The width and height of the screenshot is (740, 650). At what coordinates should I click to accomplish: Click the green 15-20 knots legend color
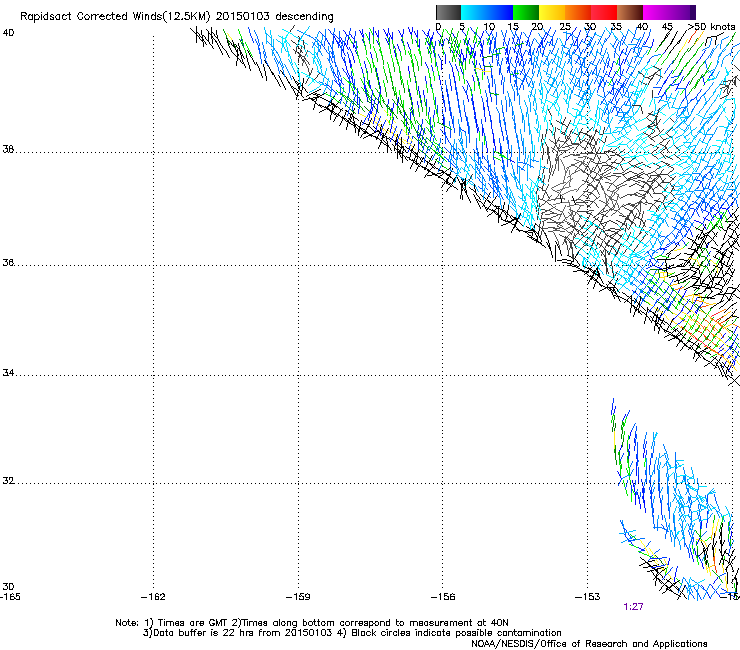point(526,12)
